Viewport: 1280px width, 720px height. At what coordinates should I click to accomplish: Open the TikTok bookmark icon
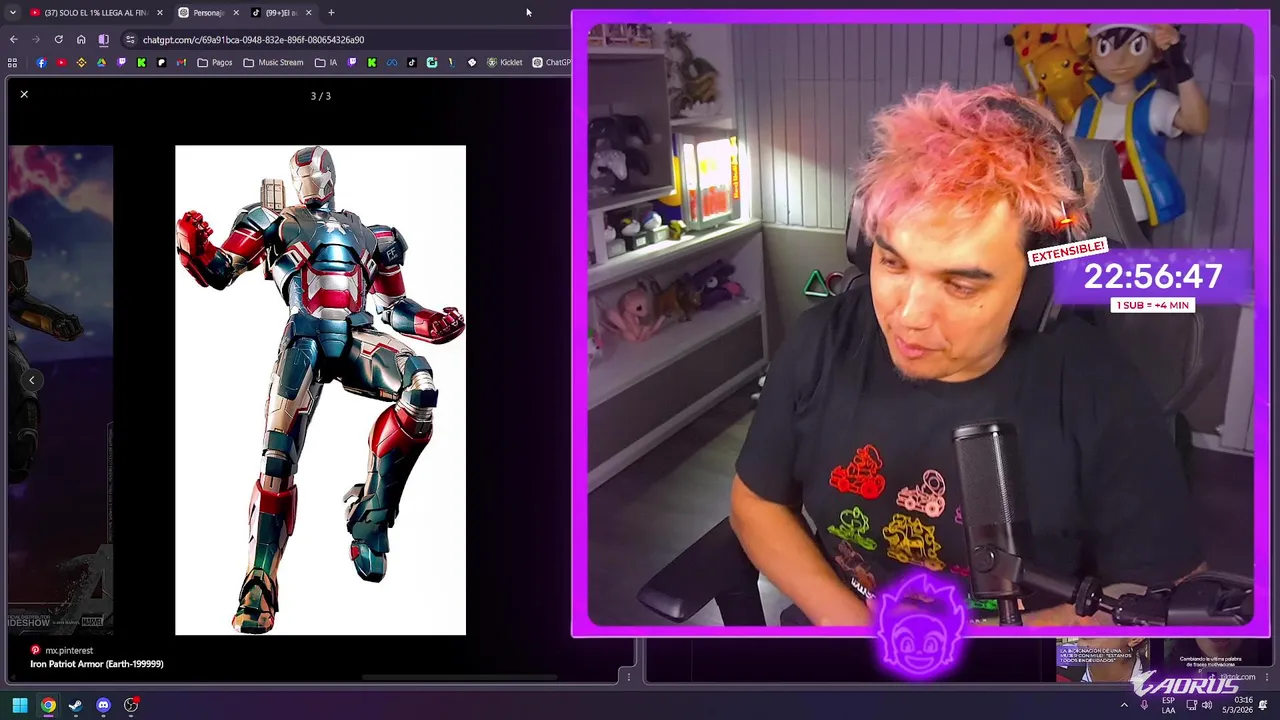411,62
